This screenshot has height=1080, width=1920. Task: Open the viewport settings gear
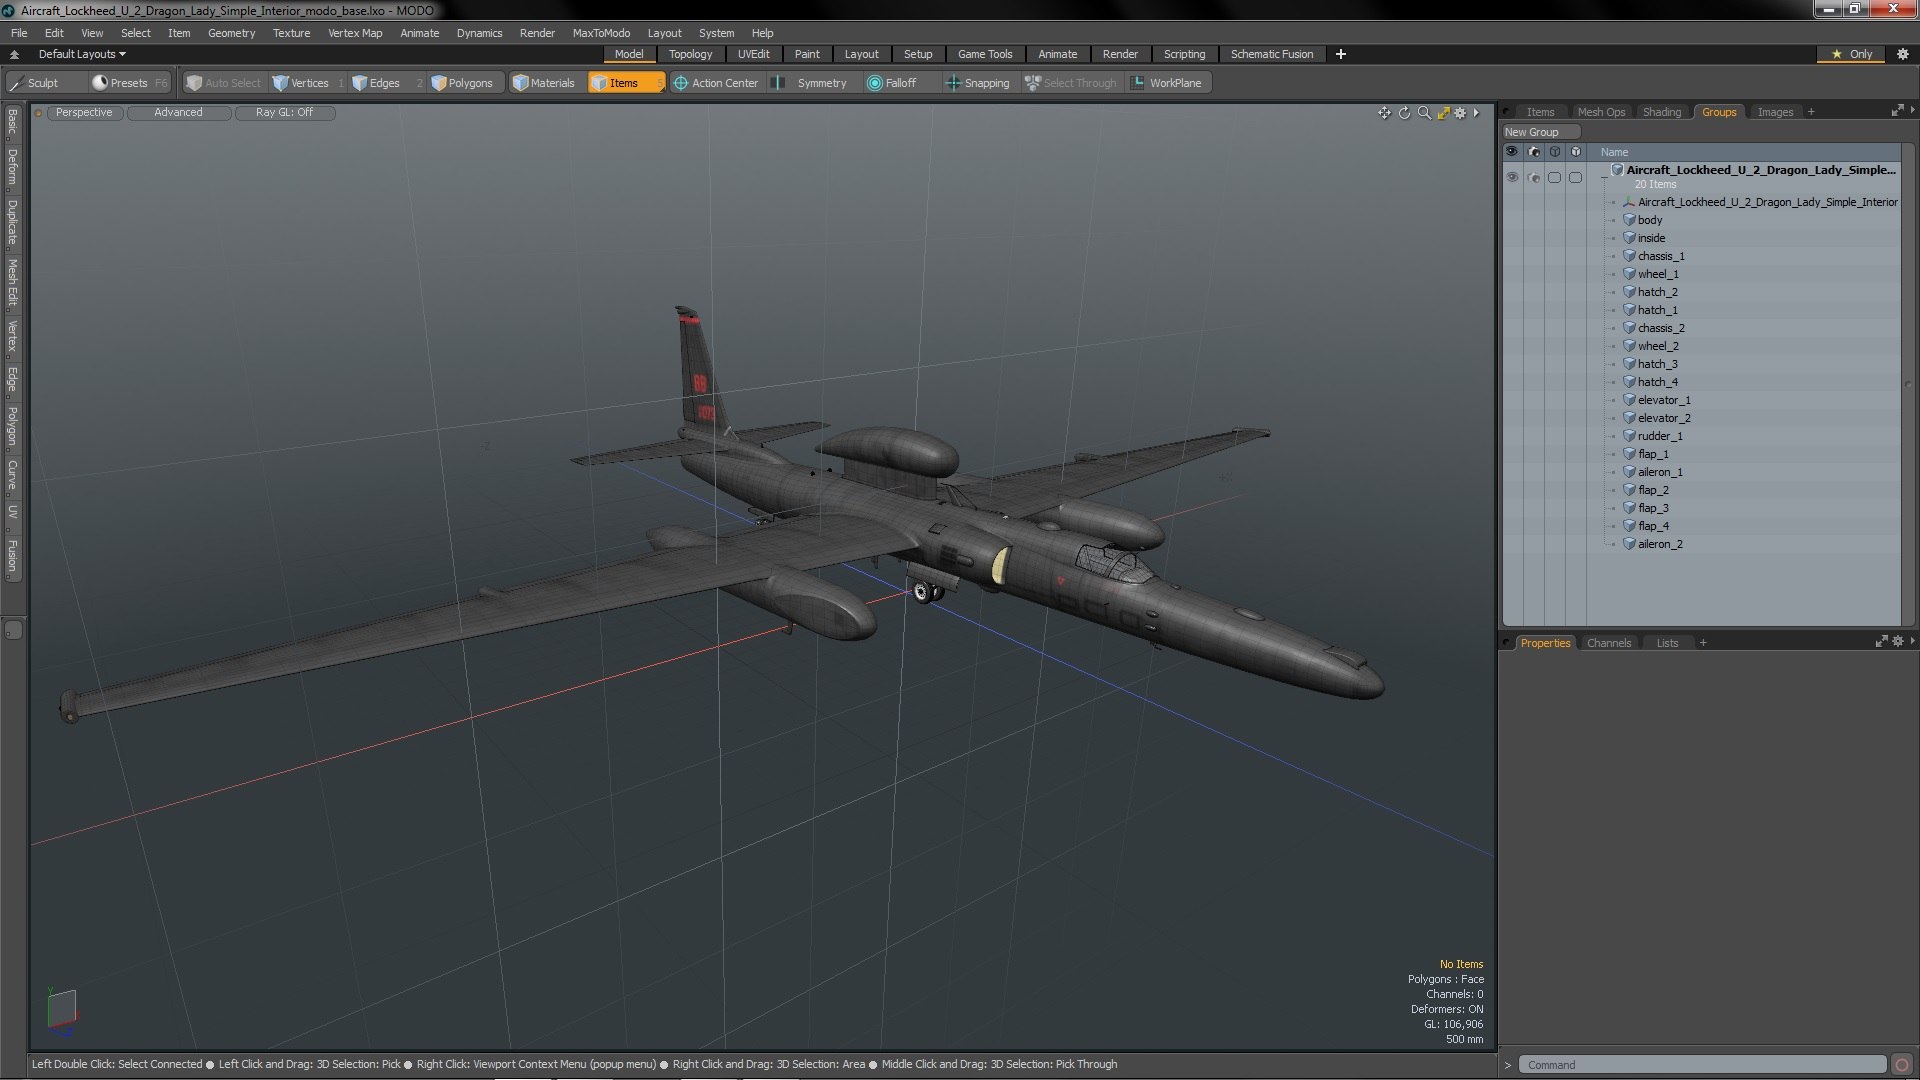coord(1460,113)
